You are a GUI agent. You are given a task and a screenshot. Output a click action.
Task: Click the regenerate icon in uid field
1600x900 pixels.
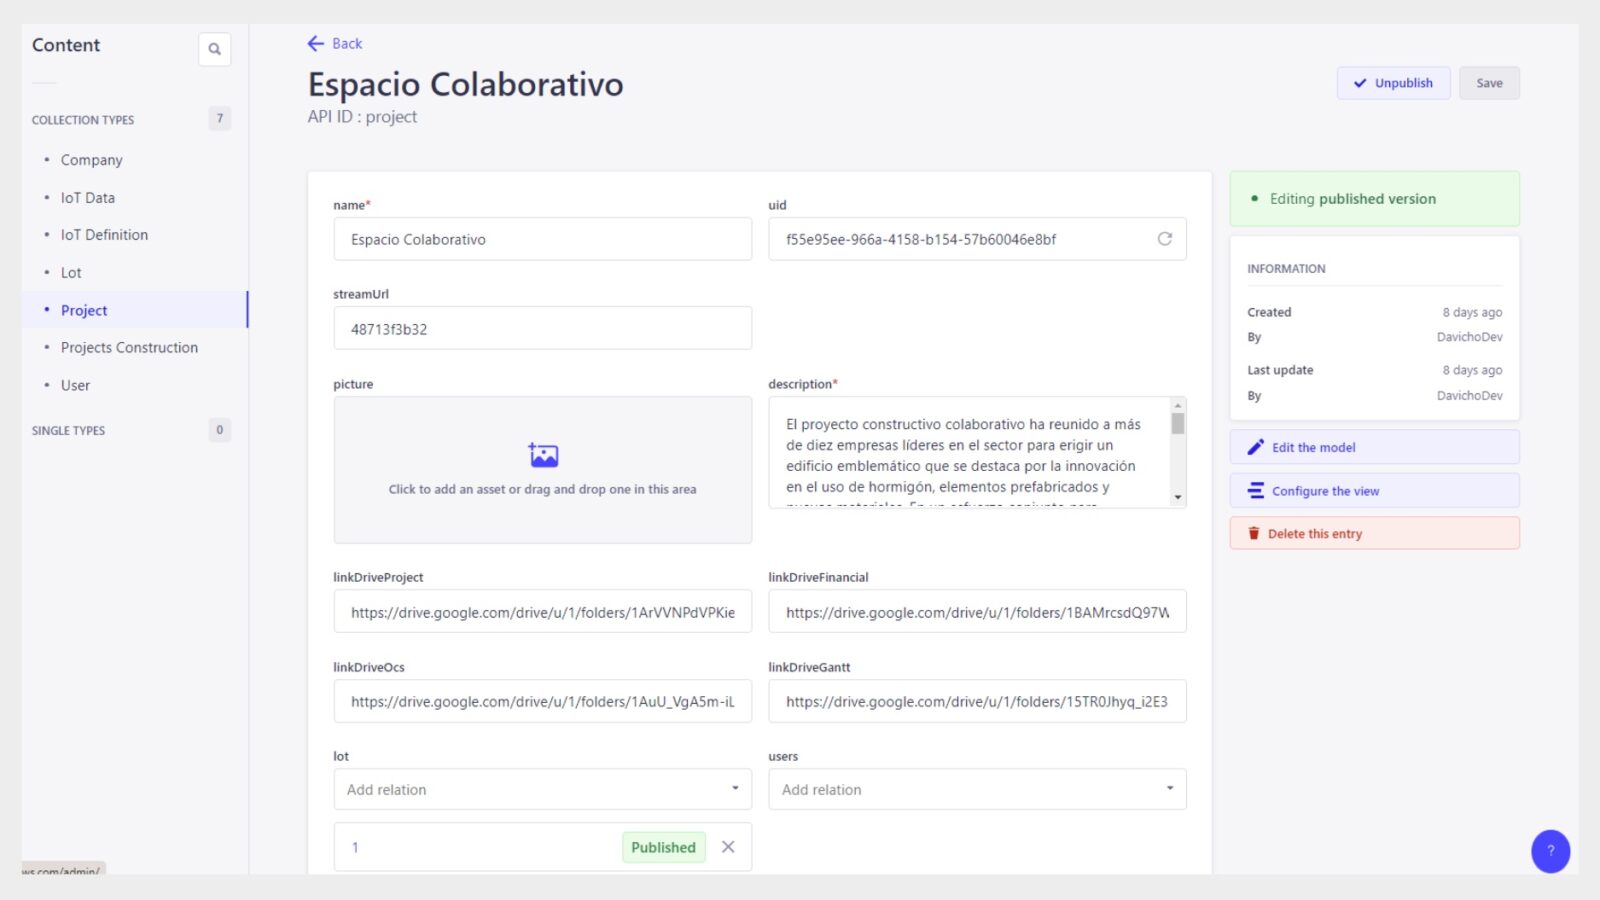[1164, 239]
